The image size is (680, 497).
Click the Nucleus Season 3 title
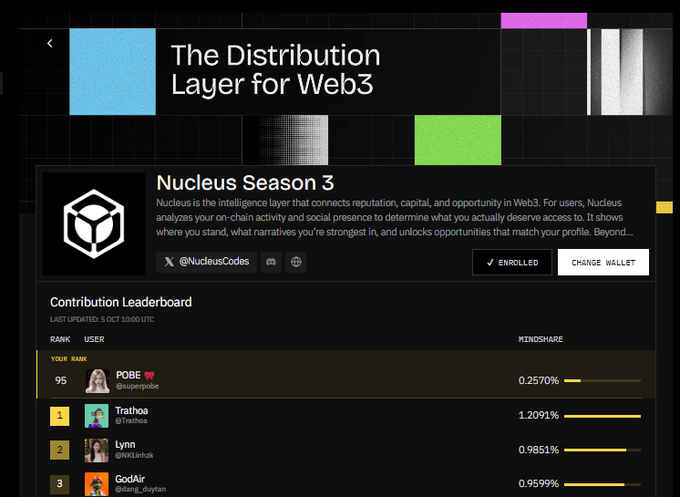pos(245,183)
